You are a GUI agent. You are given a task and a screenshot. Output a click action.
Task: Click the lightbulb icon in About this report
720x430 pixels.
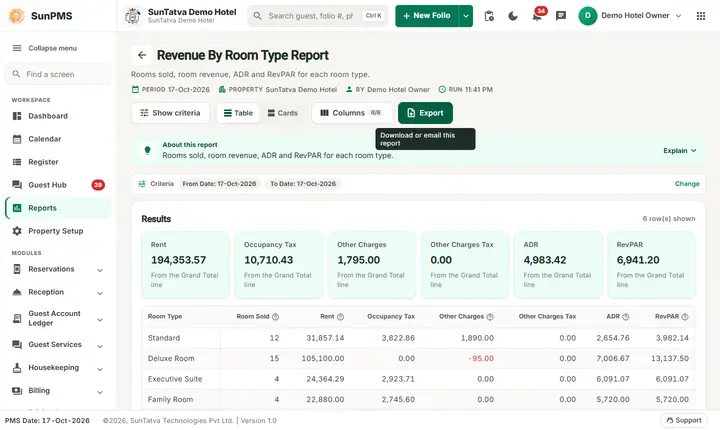pyautogui.click(x=147, y=150)
